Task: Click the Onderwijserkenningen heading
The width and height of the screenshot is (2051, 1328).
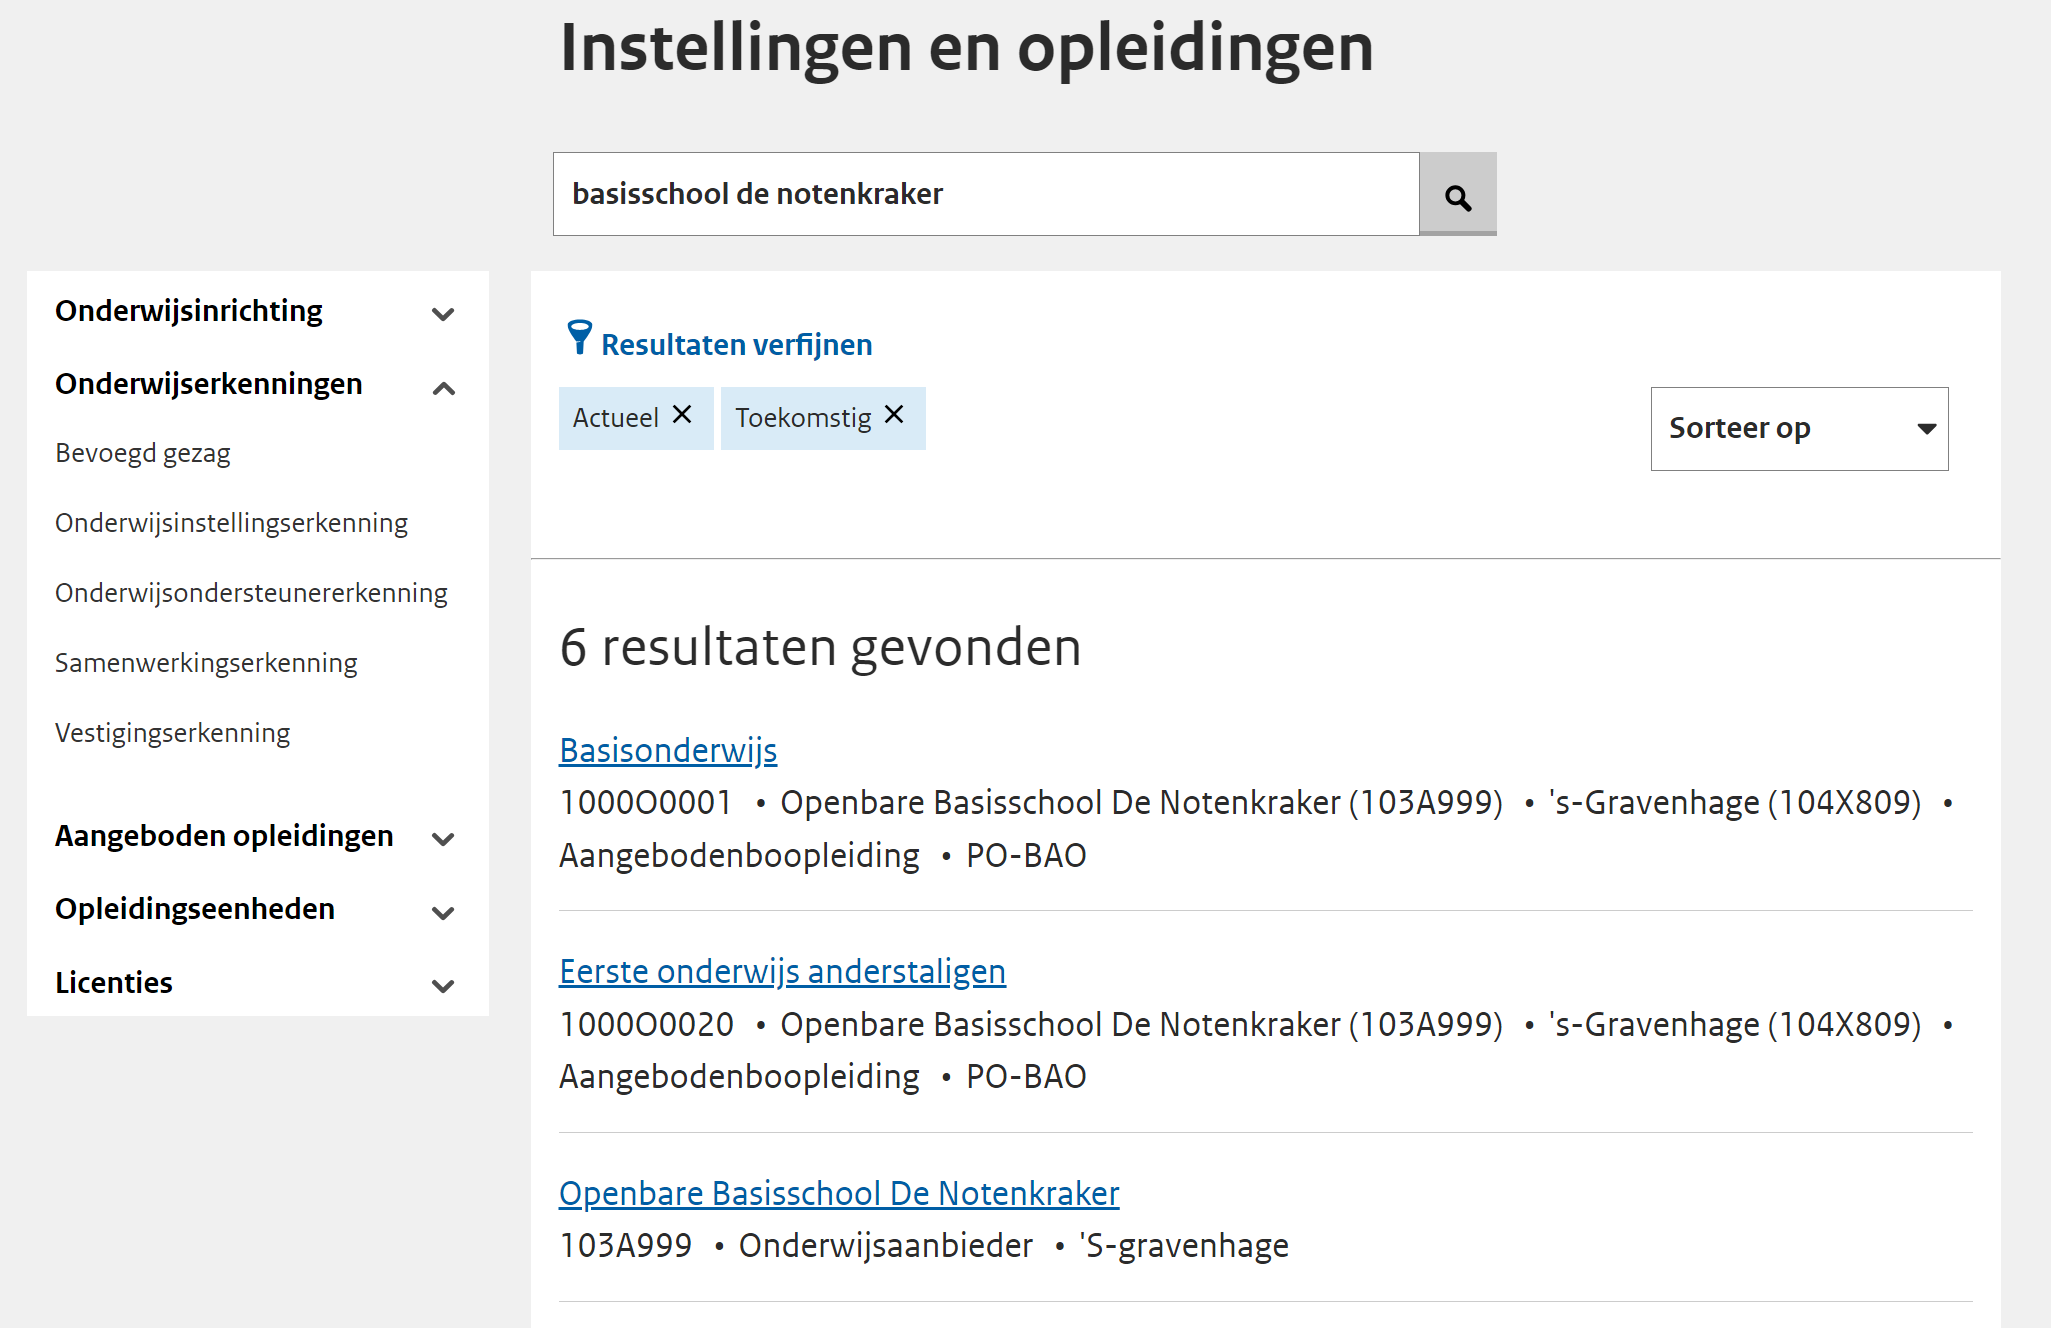Action: tap(209, 384)
